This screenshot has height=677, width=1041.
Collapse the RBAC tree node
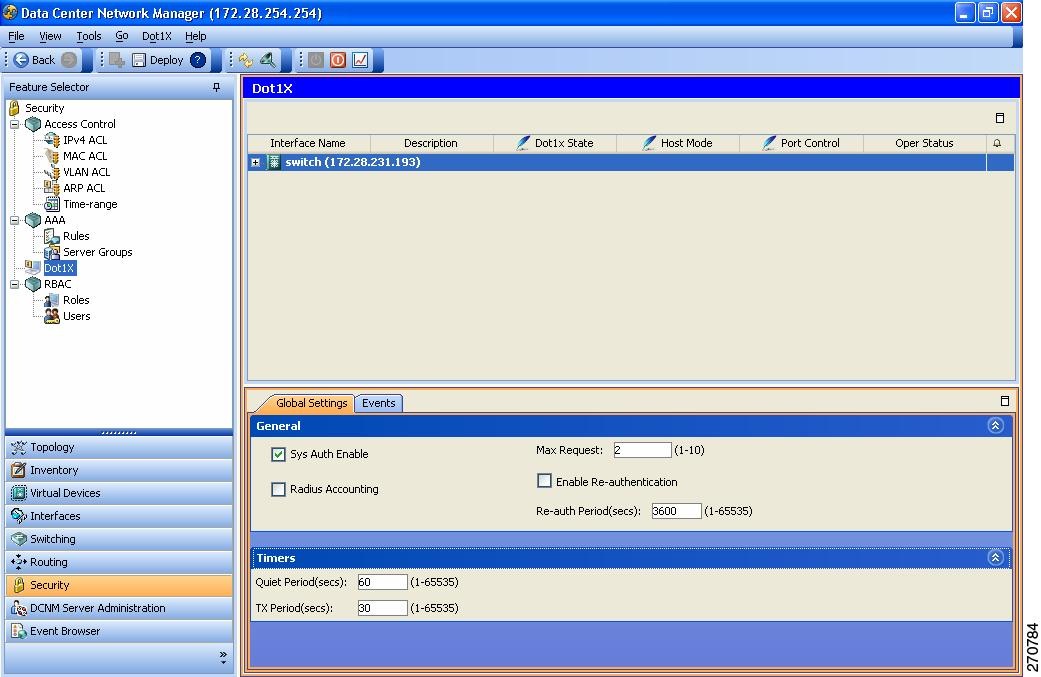click(15, 284)
